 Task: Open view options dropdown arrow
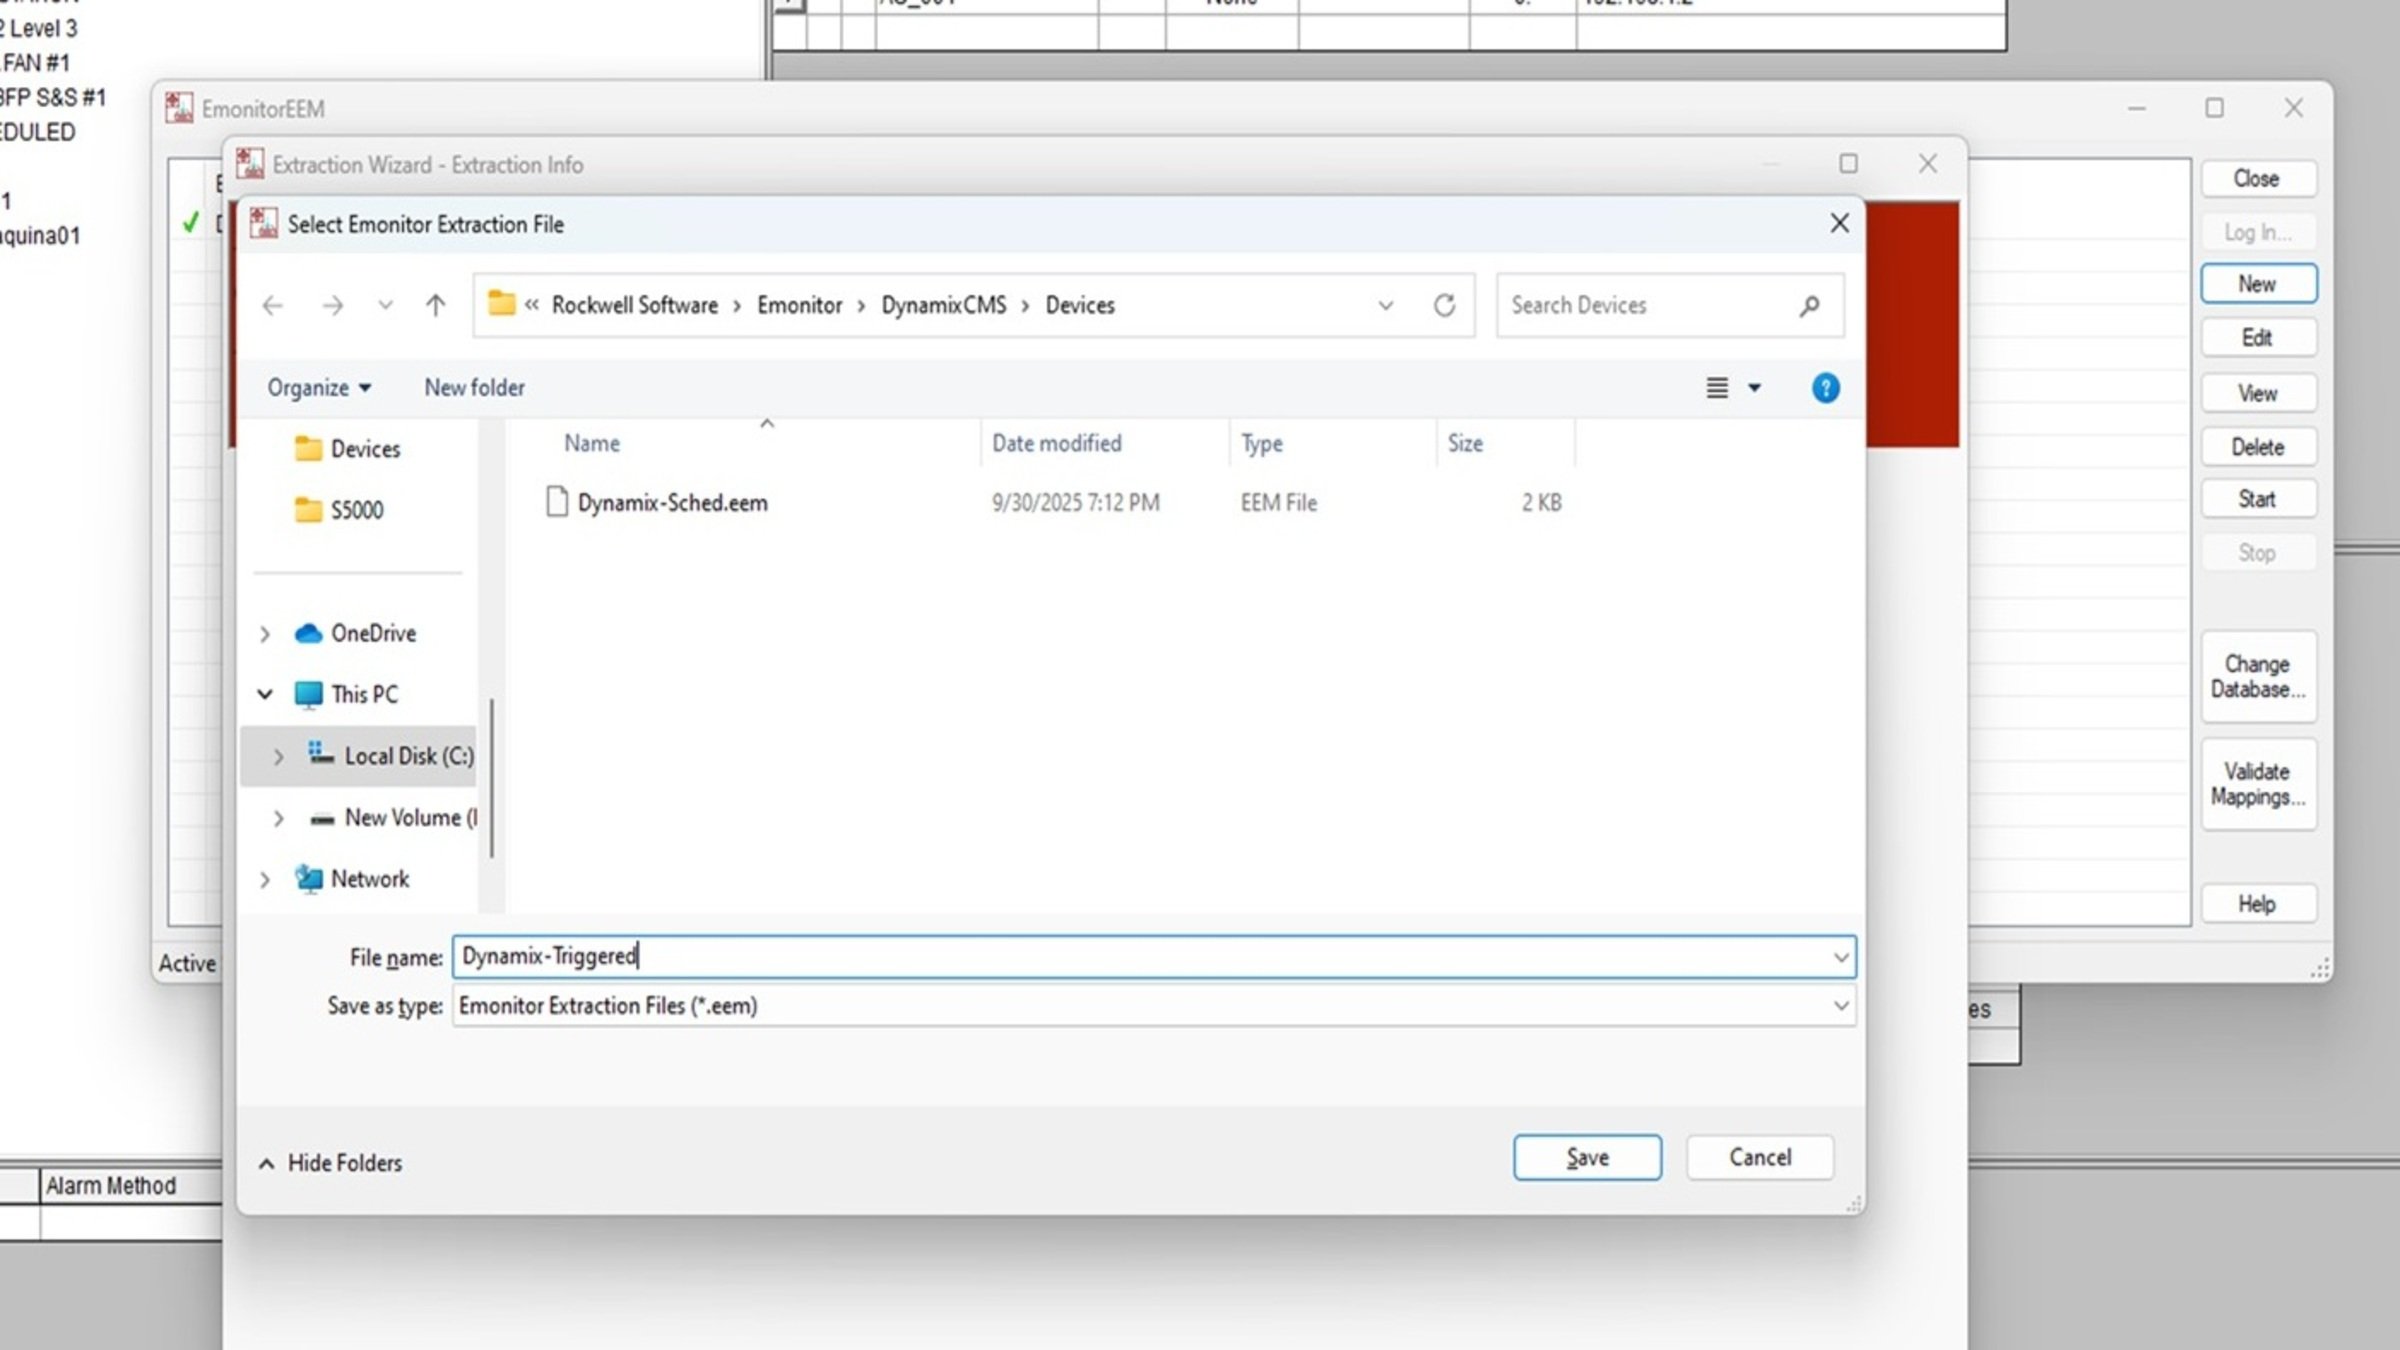1754,388
